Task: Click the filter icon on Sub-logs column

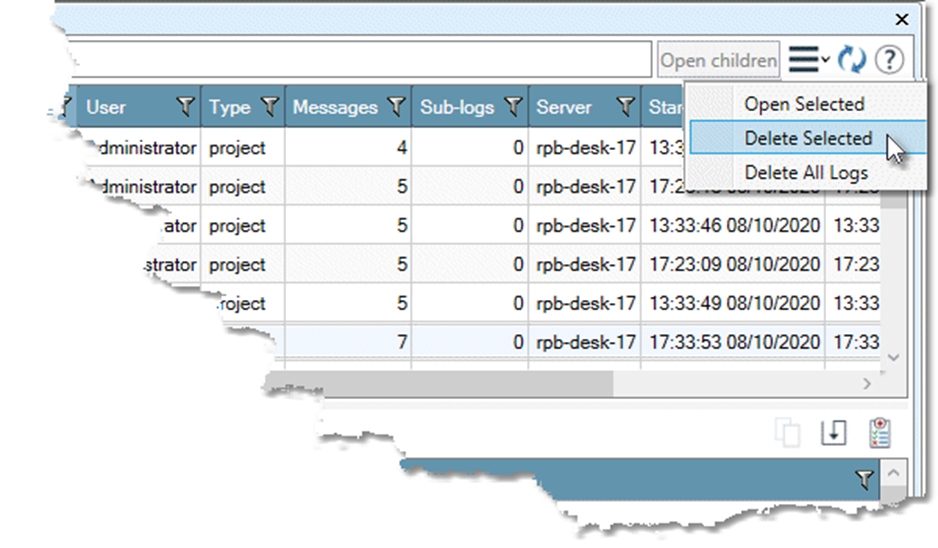Action: tap(513, 106)
